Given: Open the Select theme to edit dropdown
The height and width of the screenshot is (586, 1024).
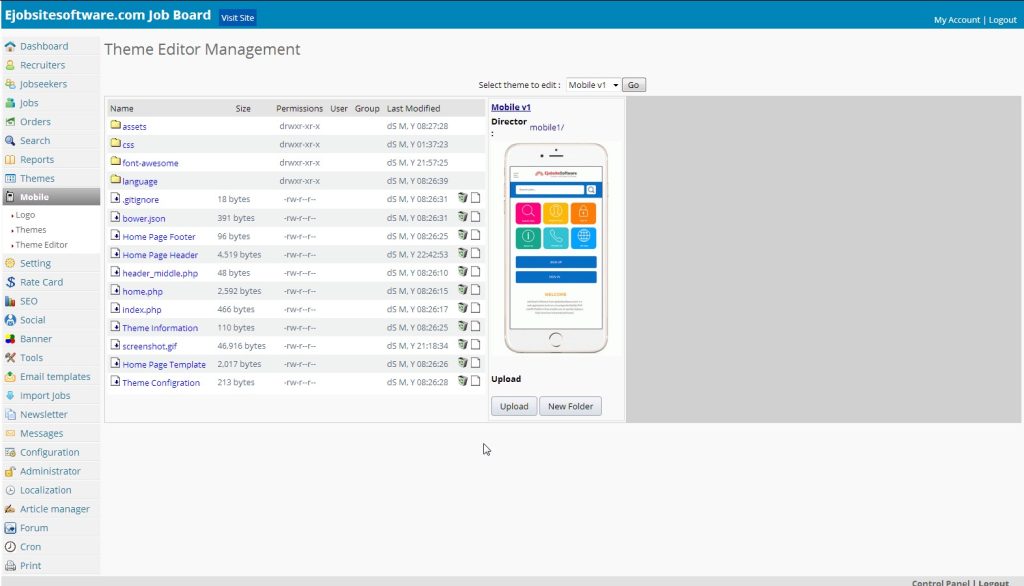Looking at the screenshot, I should click(593, 85).
